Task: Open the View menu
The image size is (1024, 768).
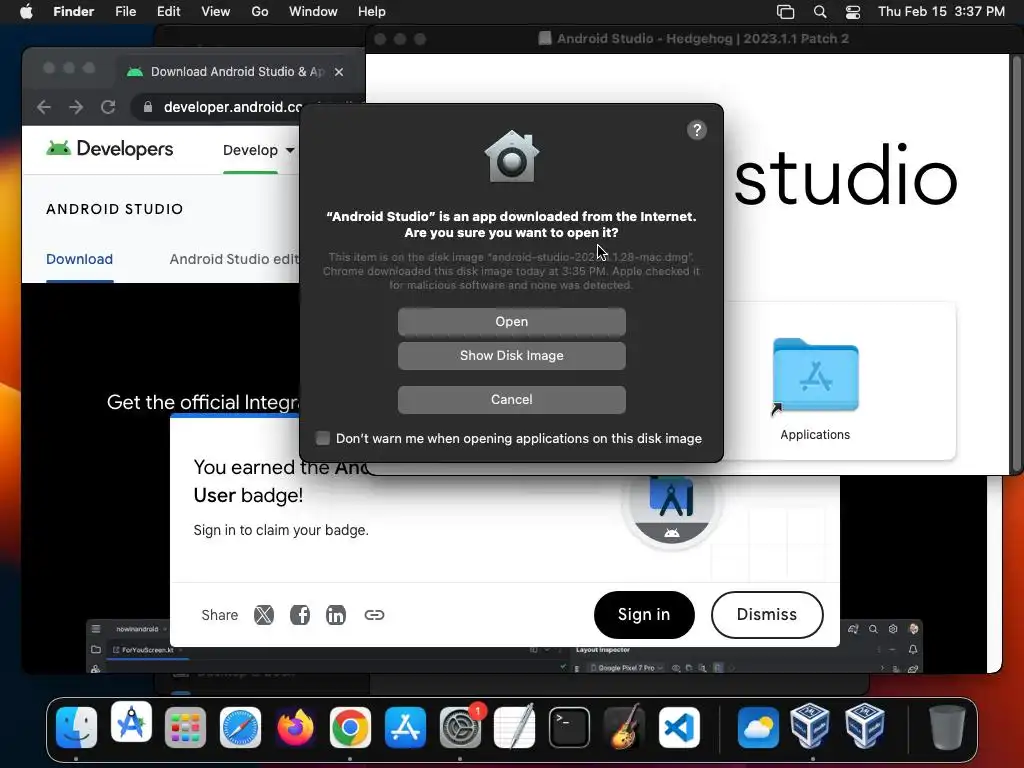Action: pos(216,12)
